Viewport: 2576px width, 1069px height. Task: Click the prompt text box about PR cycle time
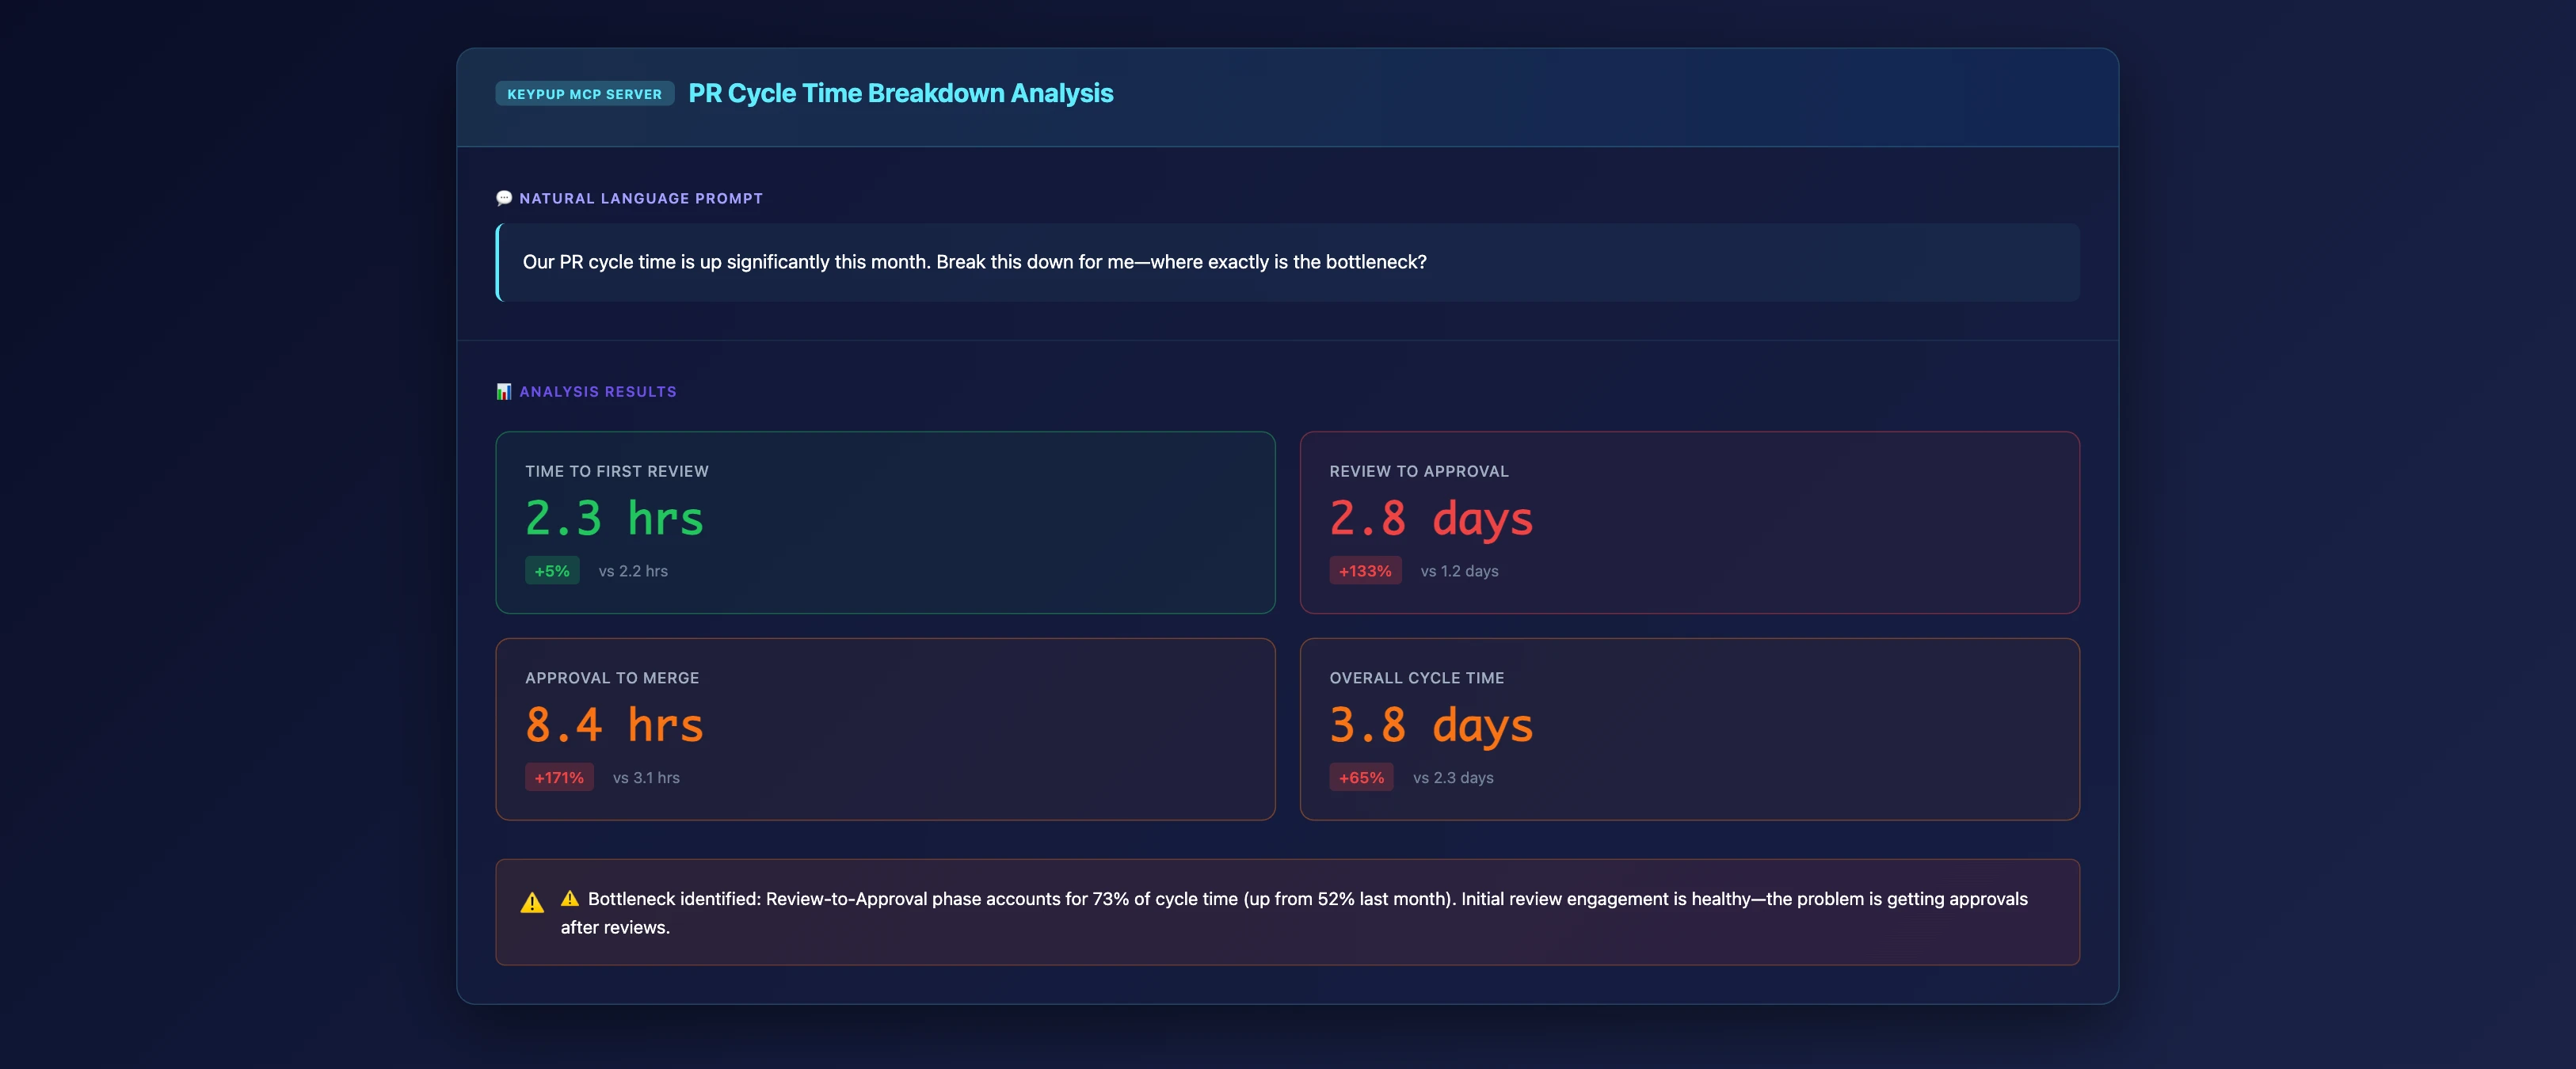[x=1288, y=262]
